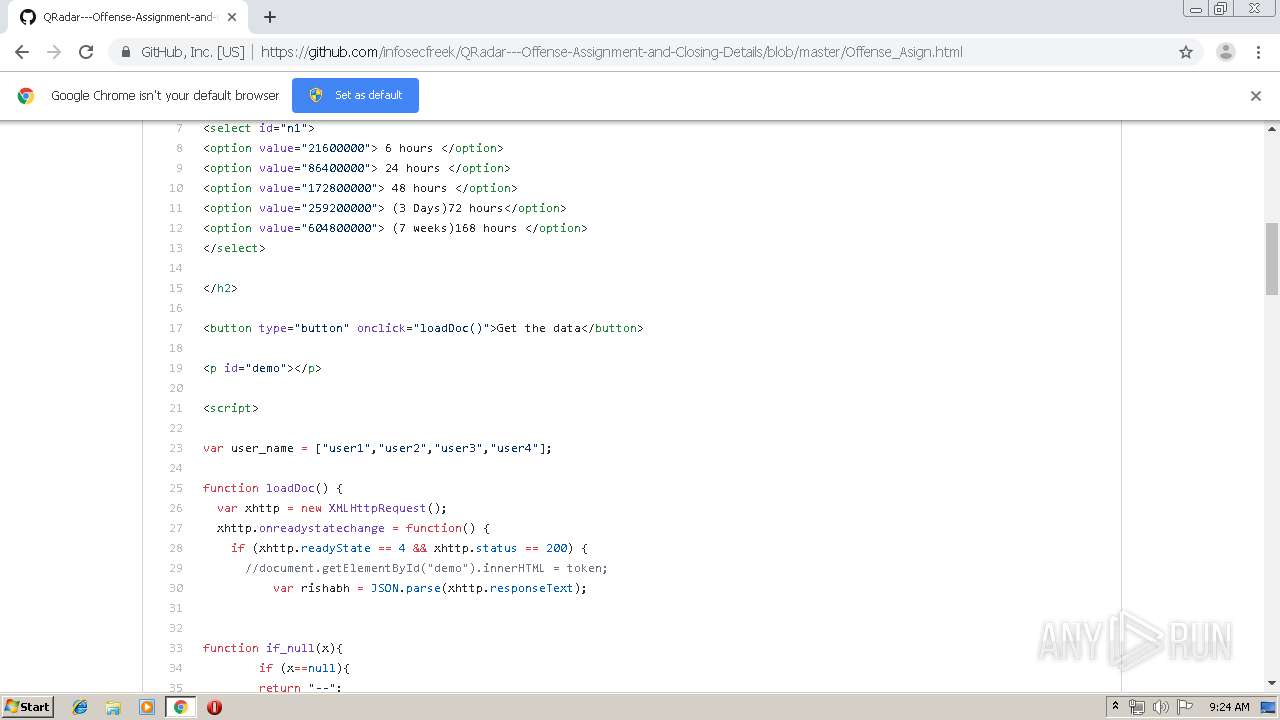This screenshot has height=720, width=1280.
Task: Click the 'select id="n1"' code line
Action: (x=259, y=128)
